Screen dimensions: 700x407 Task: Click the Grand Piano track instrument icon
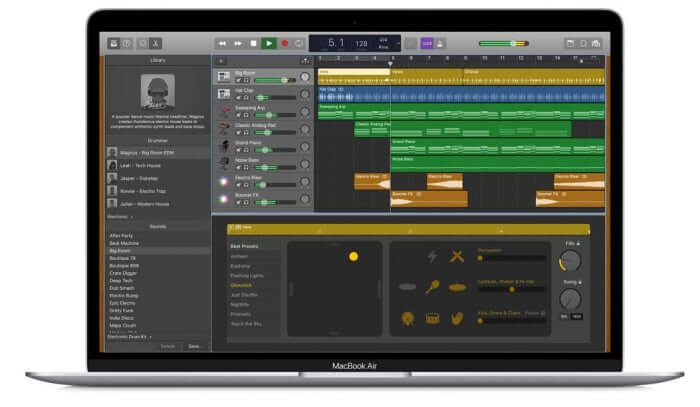click(224, 146)
